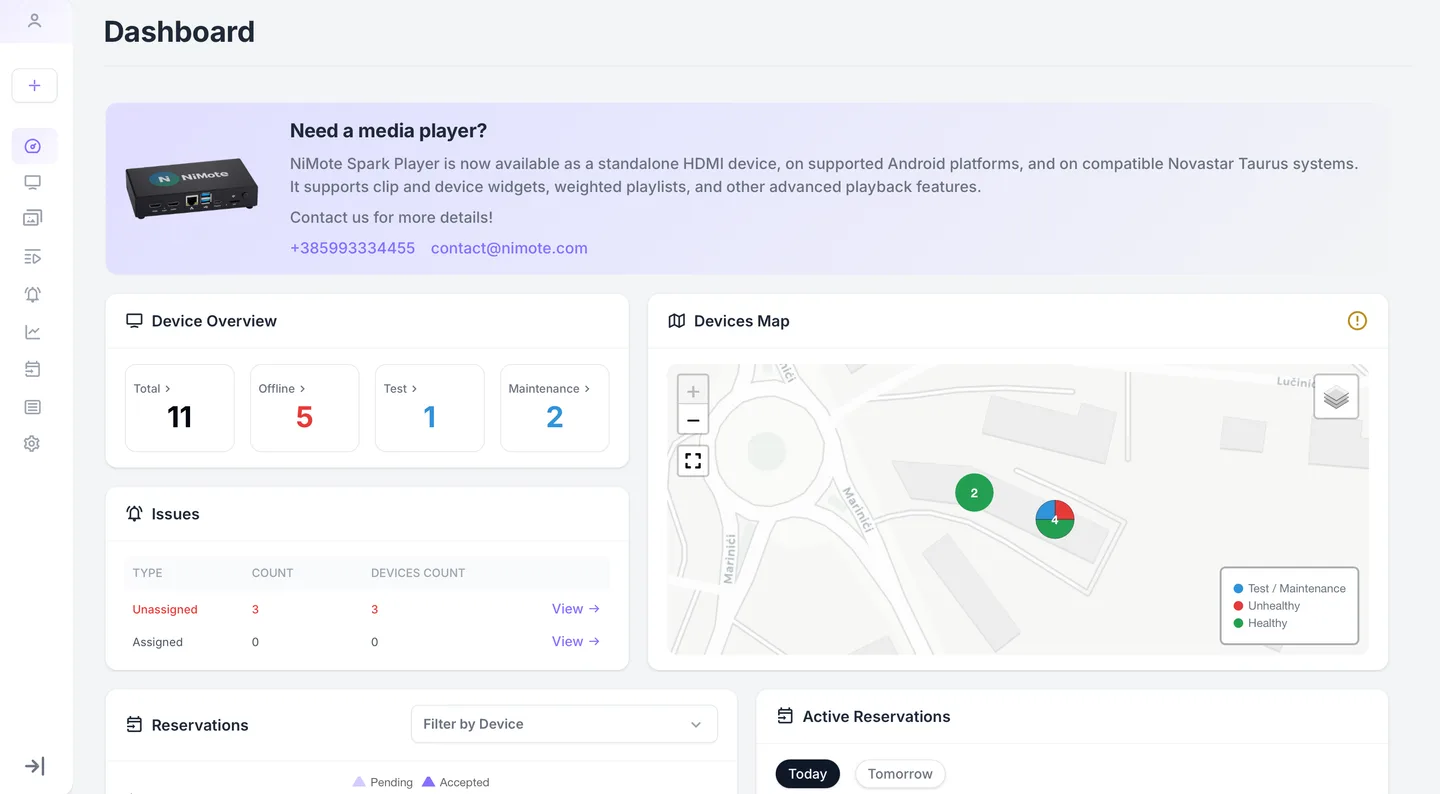Click the TYPE column header in Issues
The image size is (1440, 794).
point(147,573)
